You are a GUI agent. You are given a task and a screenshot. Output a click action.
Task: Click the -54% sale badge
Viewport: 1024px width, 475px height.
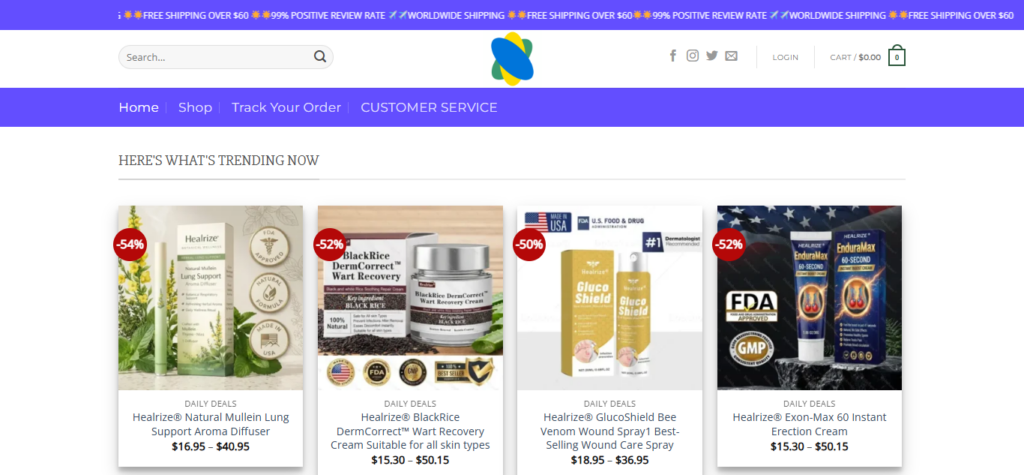pyautogui.click(x=130, y=244)
